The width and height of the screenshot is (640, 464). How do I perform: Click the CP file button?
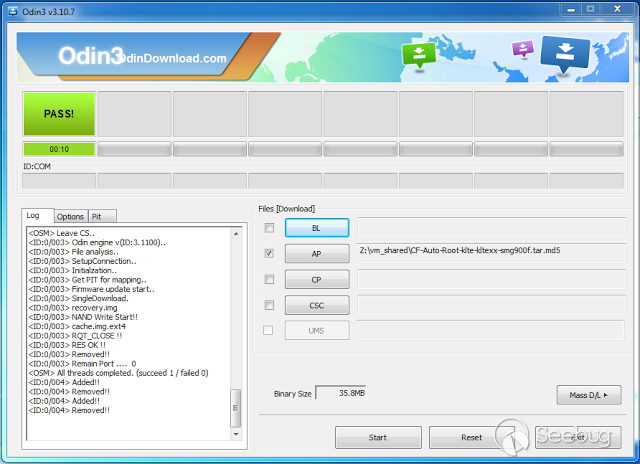[x=317, y=280]
